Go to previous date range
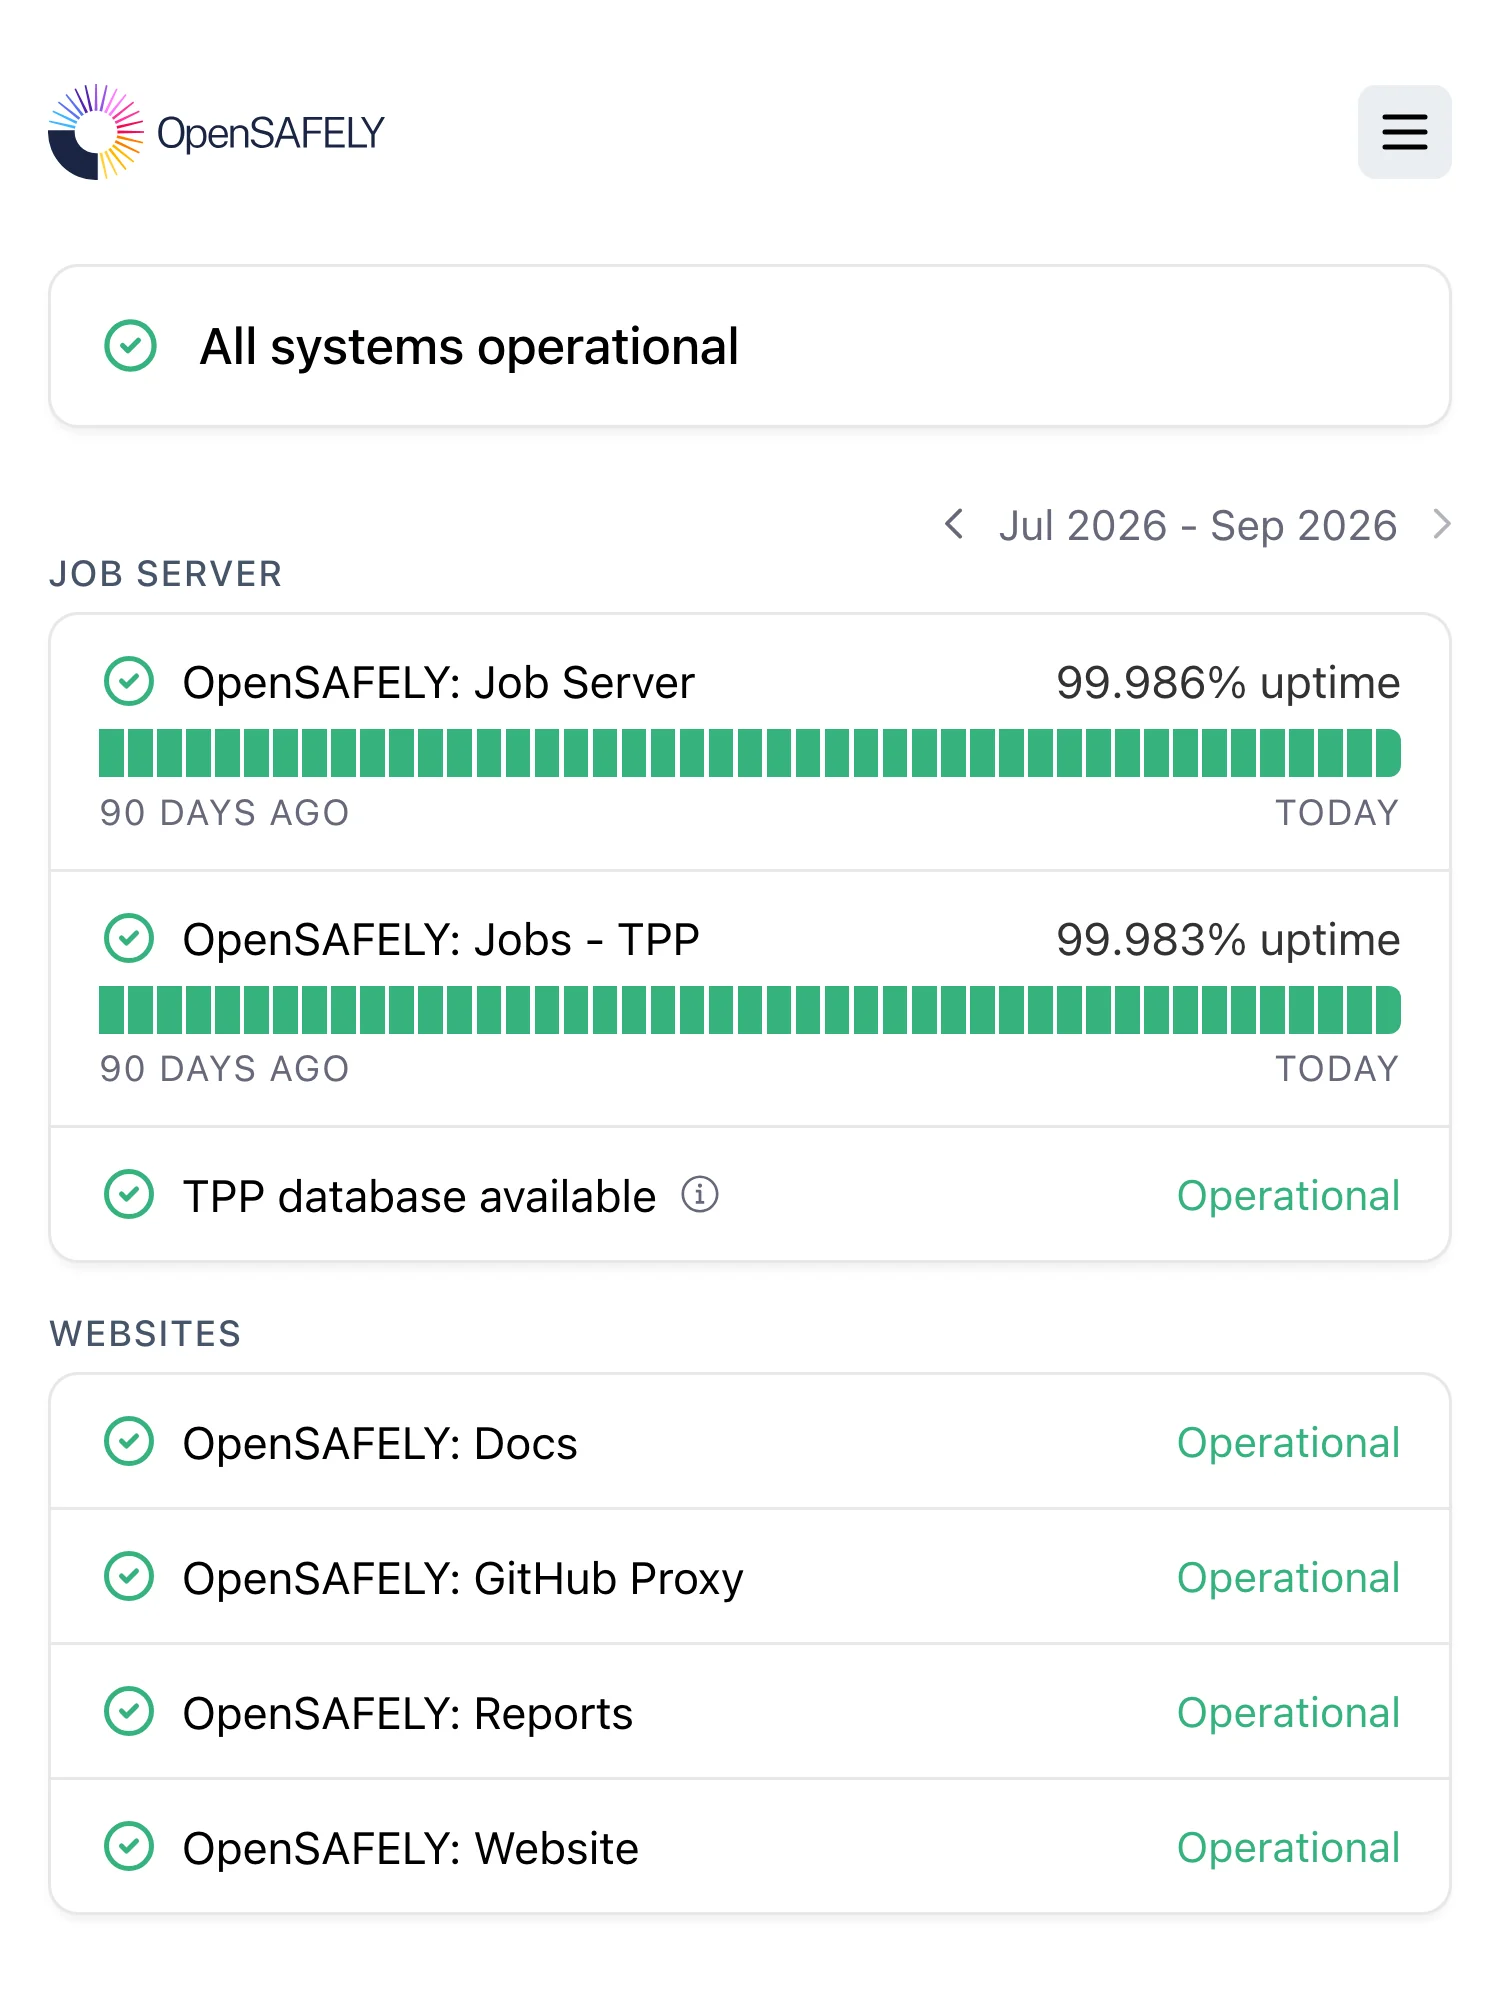Screen dimensions: 1500x2000 click(x=954, y=524)
